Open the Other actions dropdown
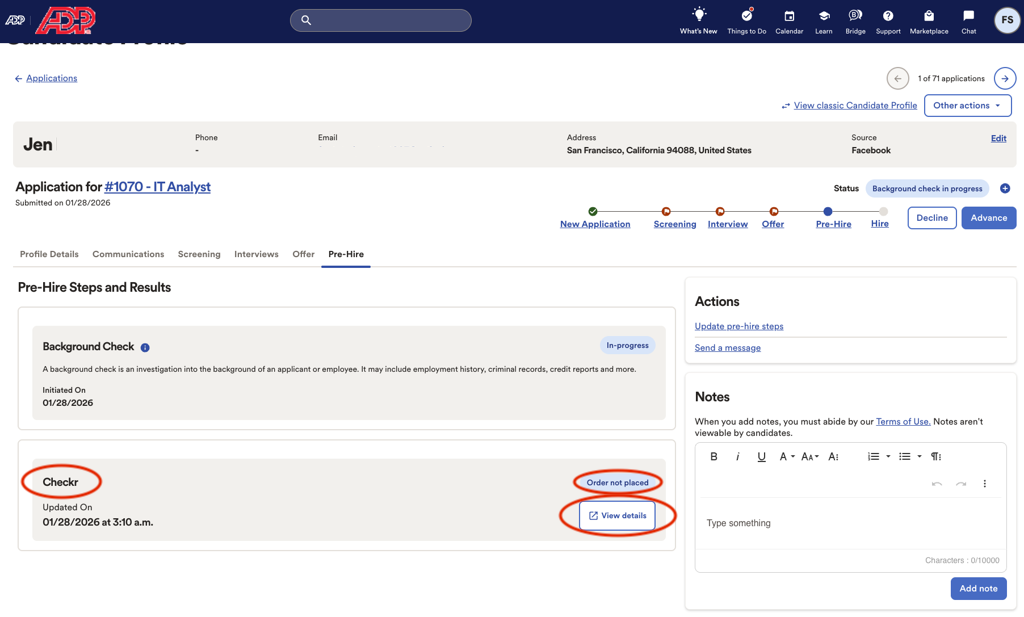1024x617 pixels. coord(967,106)
